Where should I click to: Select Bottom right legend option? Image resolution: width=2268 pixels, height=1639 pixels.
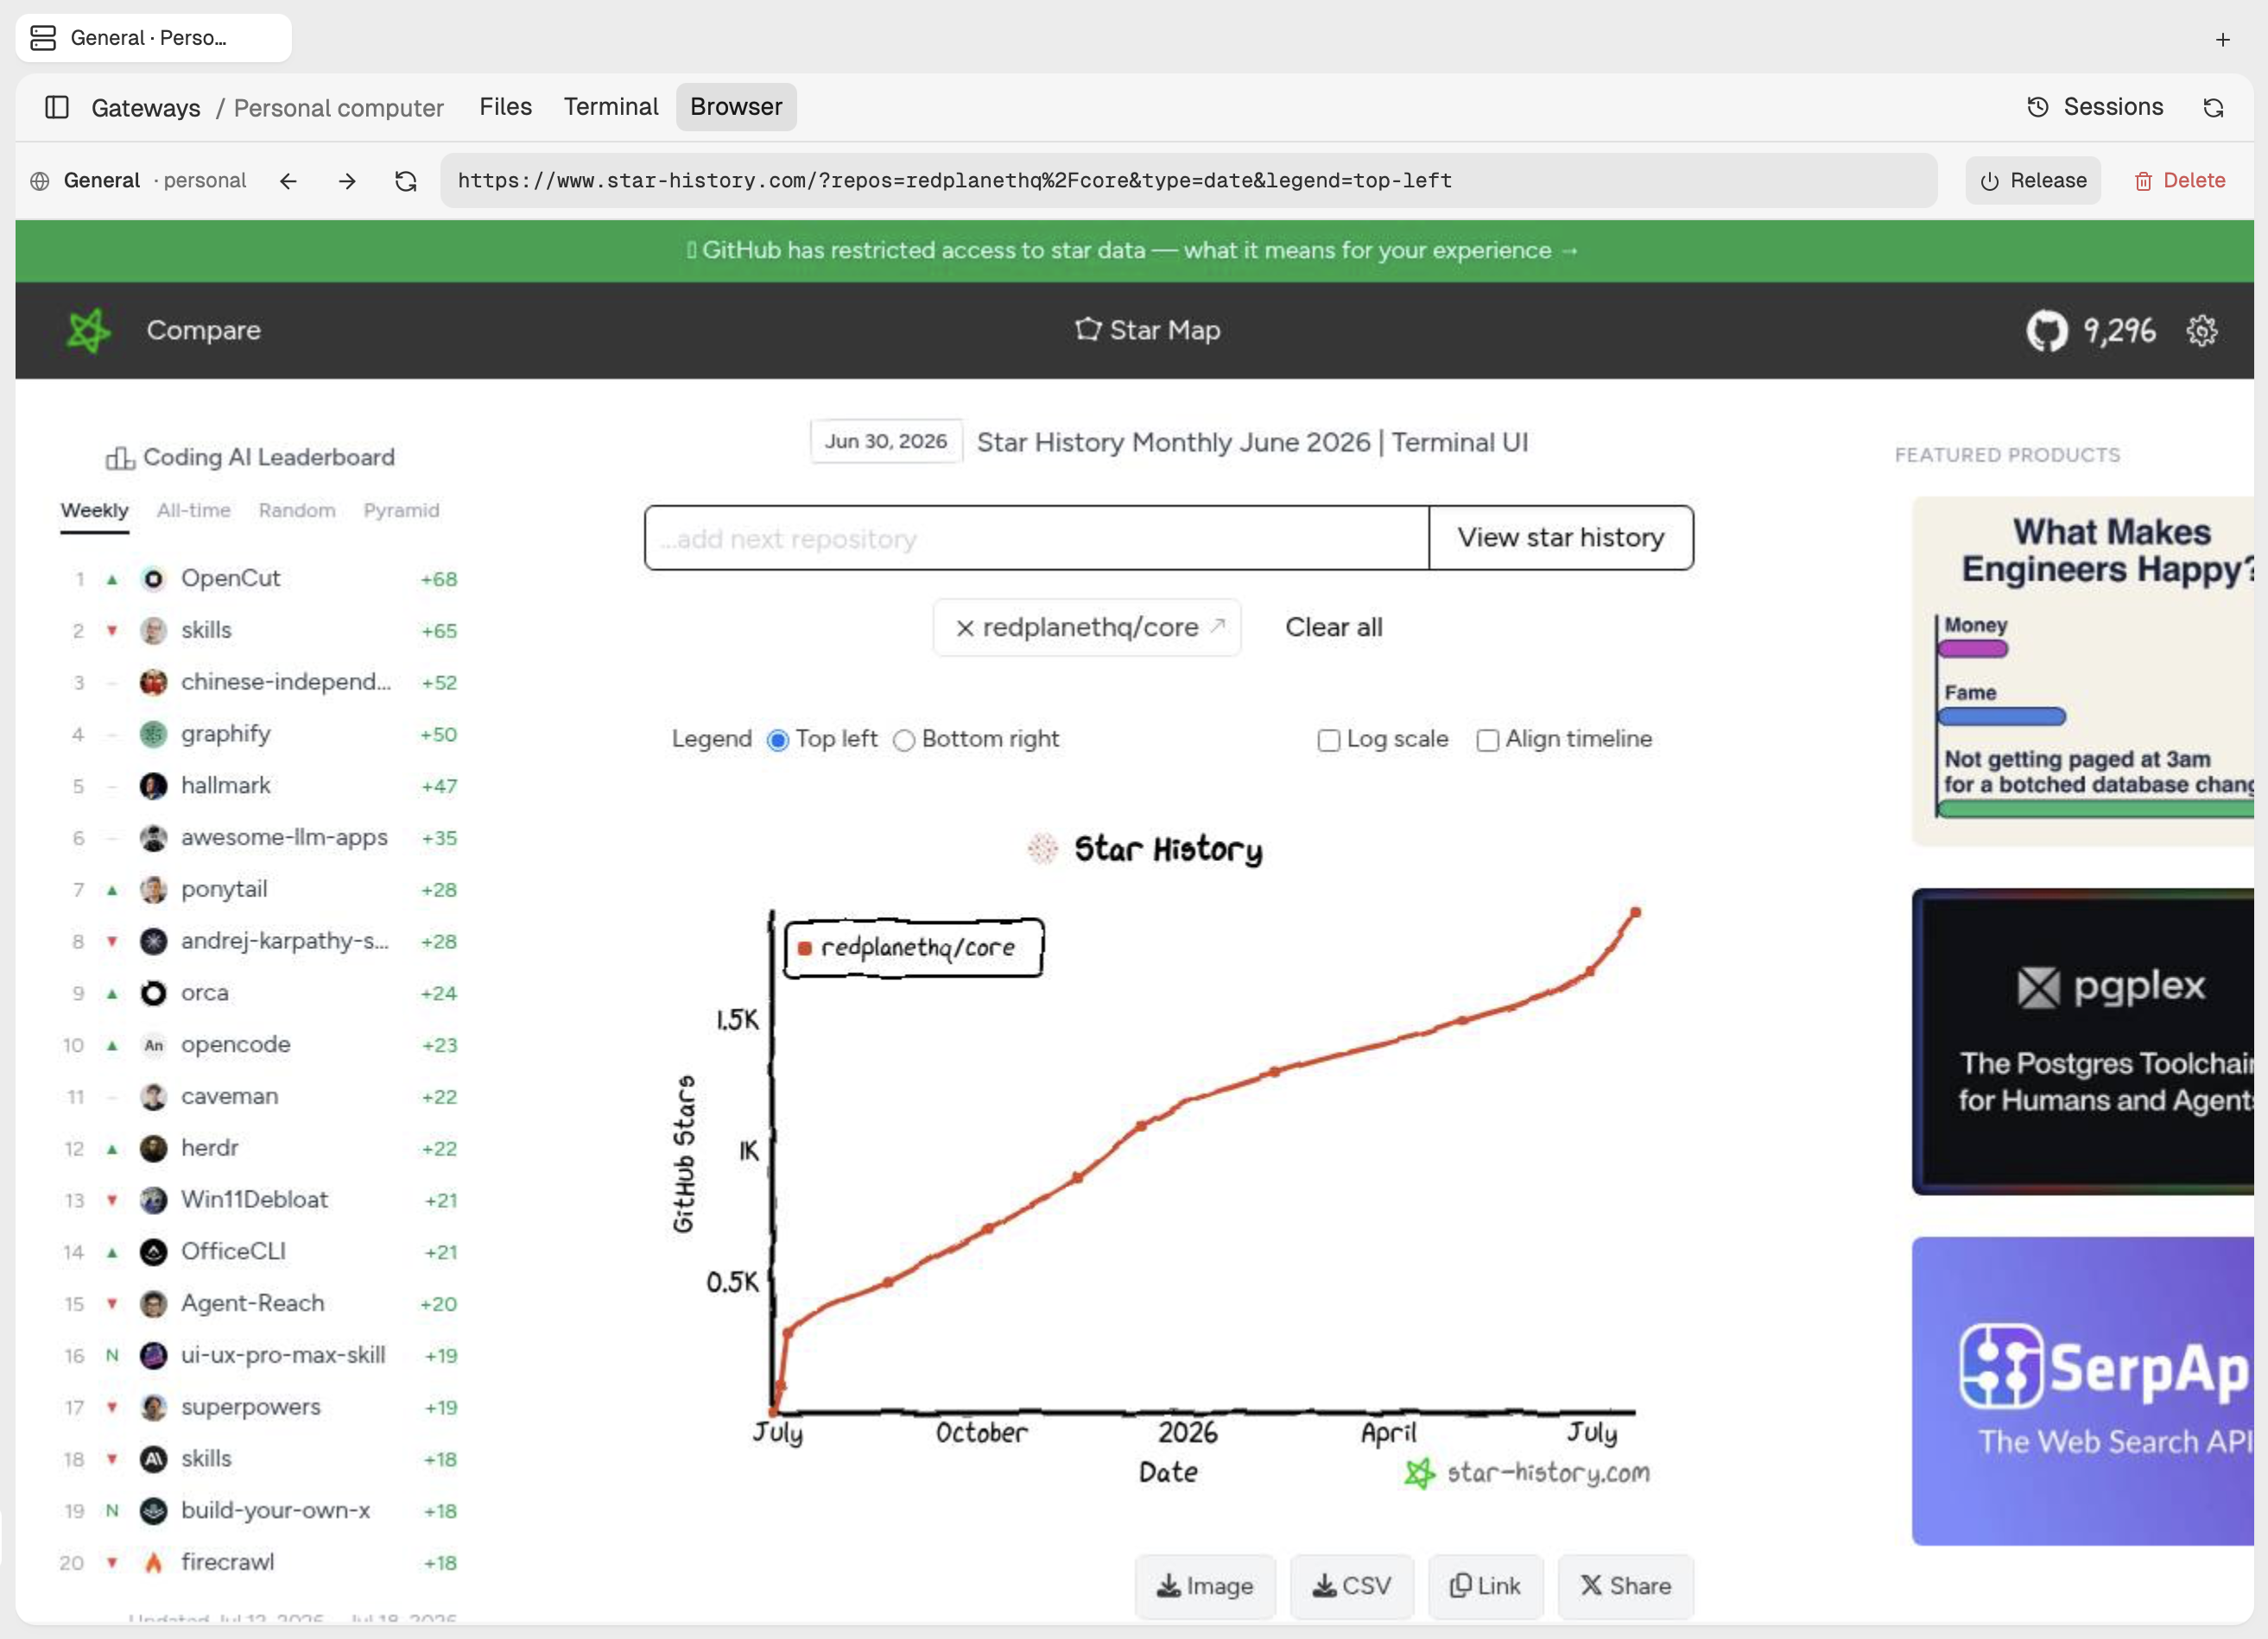[904, 740]
